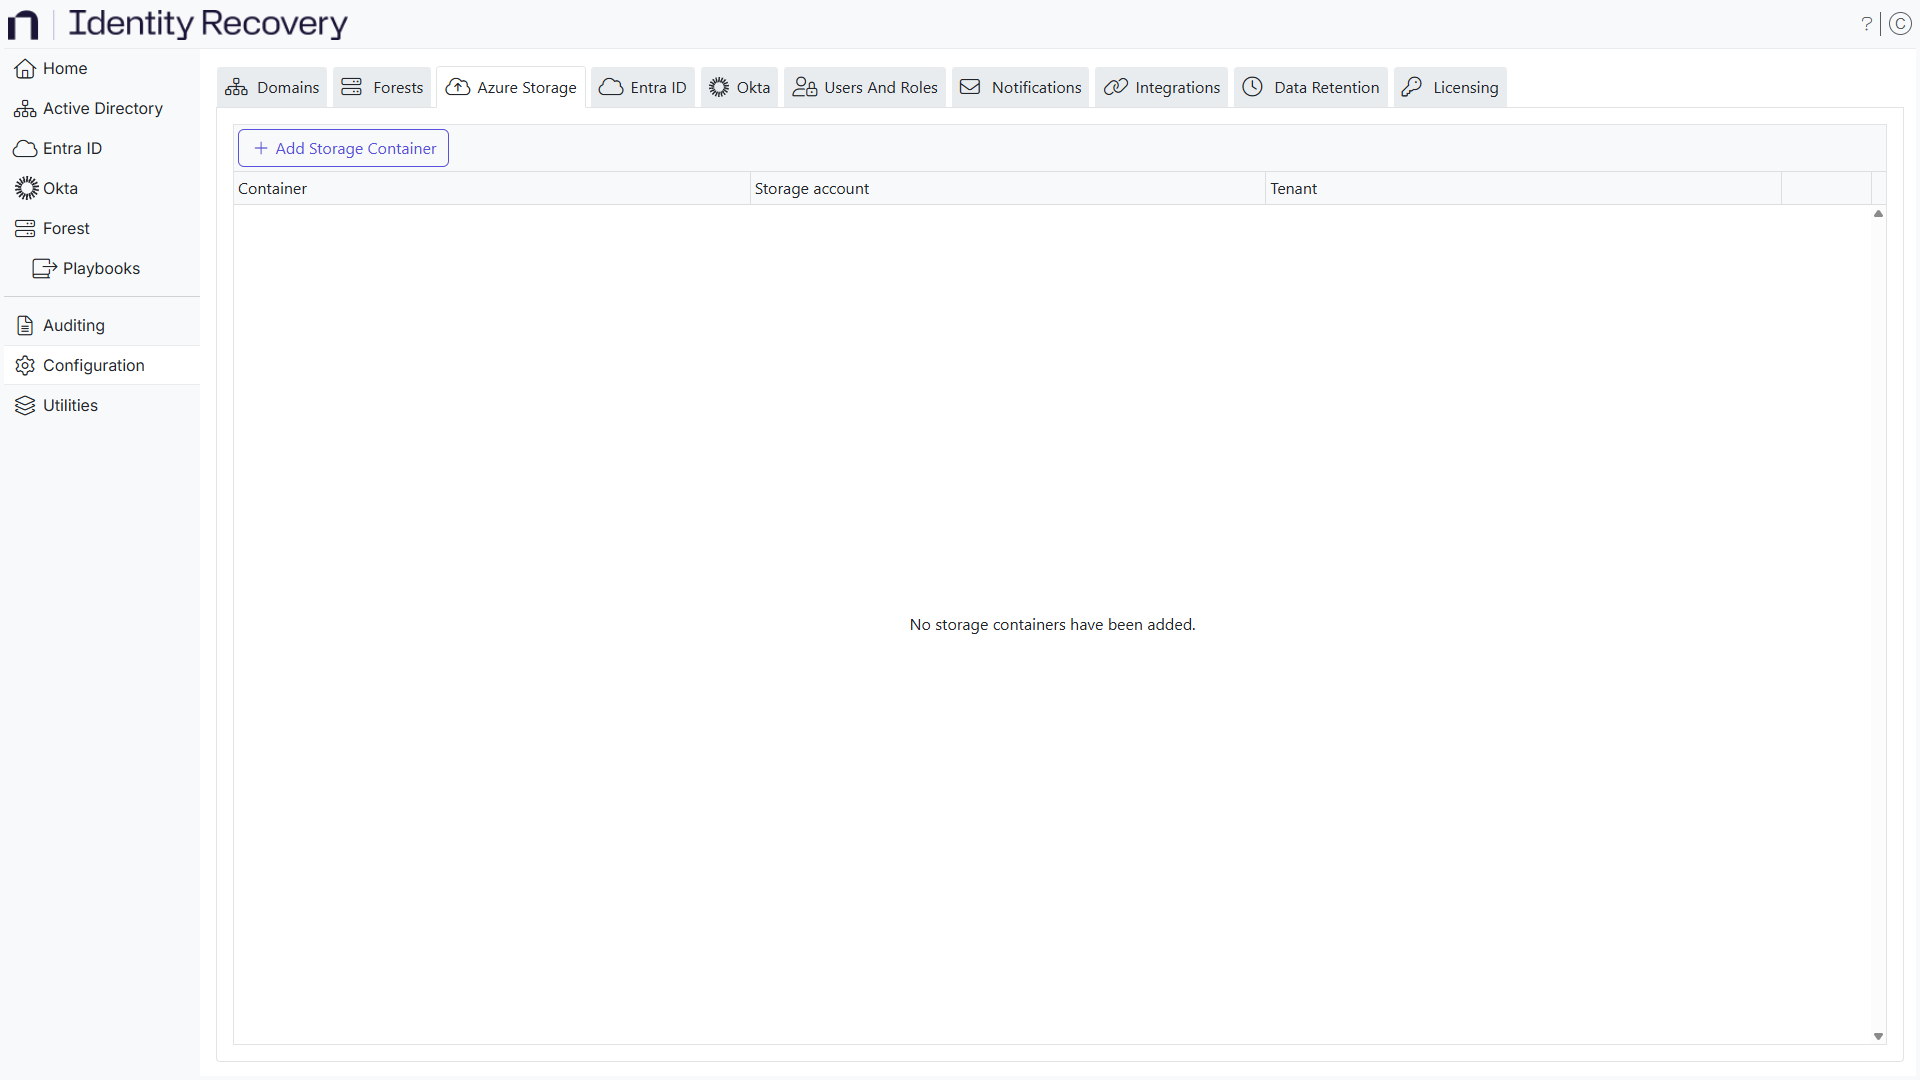Viewport: 1920px width, 1080px height.
Task: Click the Identity Recovery app logo
Action: point(22,24)
